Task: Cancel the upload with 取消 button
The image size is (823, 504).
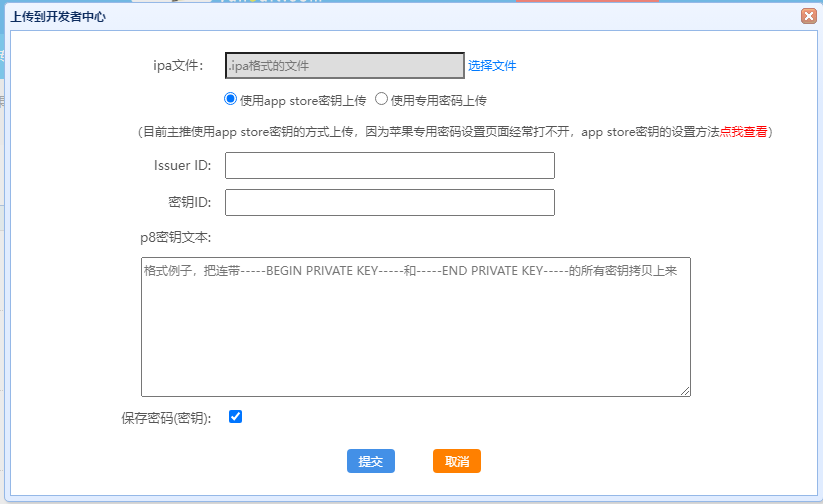Action: 457,461
